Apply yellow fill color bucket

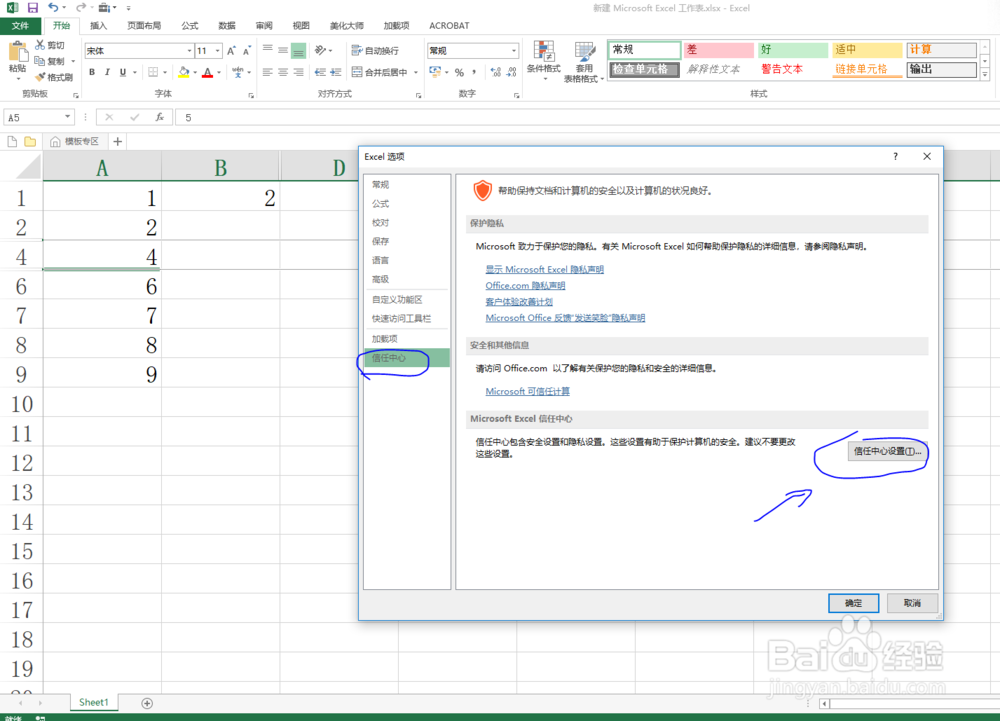(184, 72)
